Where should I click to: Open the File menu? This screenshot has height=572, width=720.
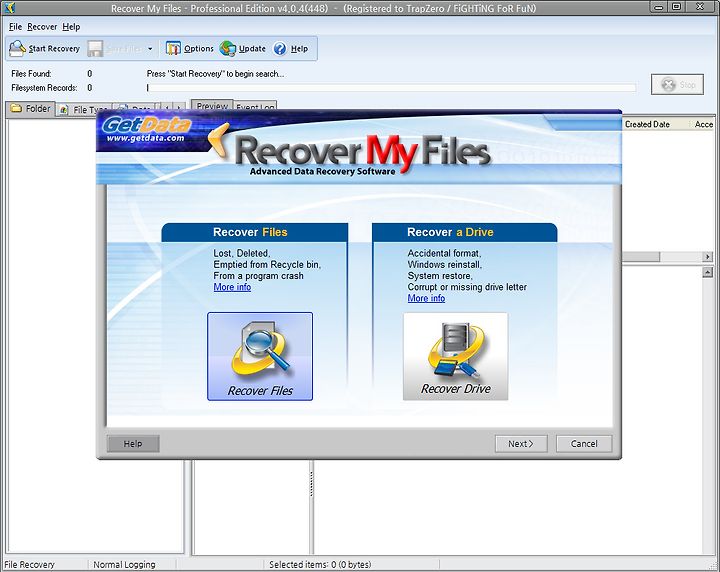click(15, 27)
